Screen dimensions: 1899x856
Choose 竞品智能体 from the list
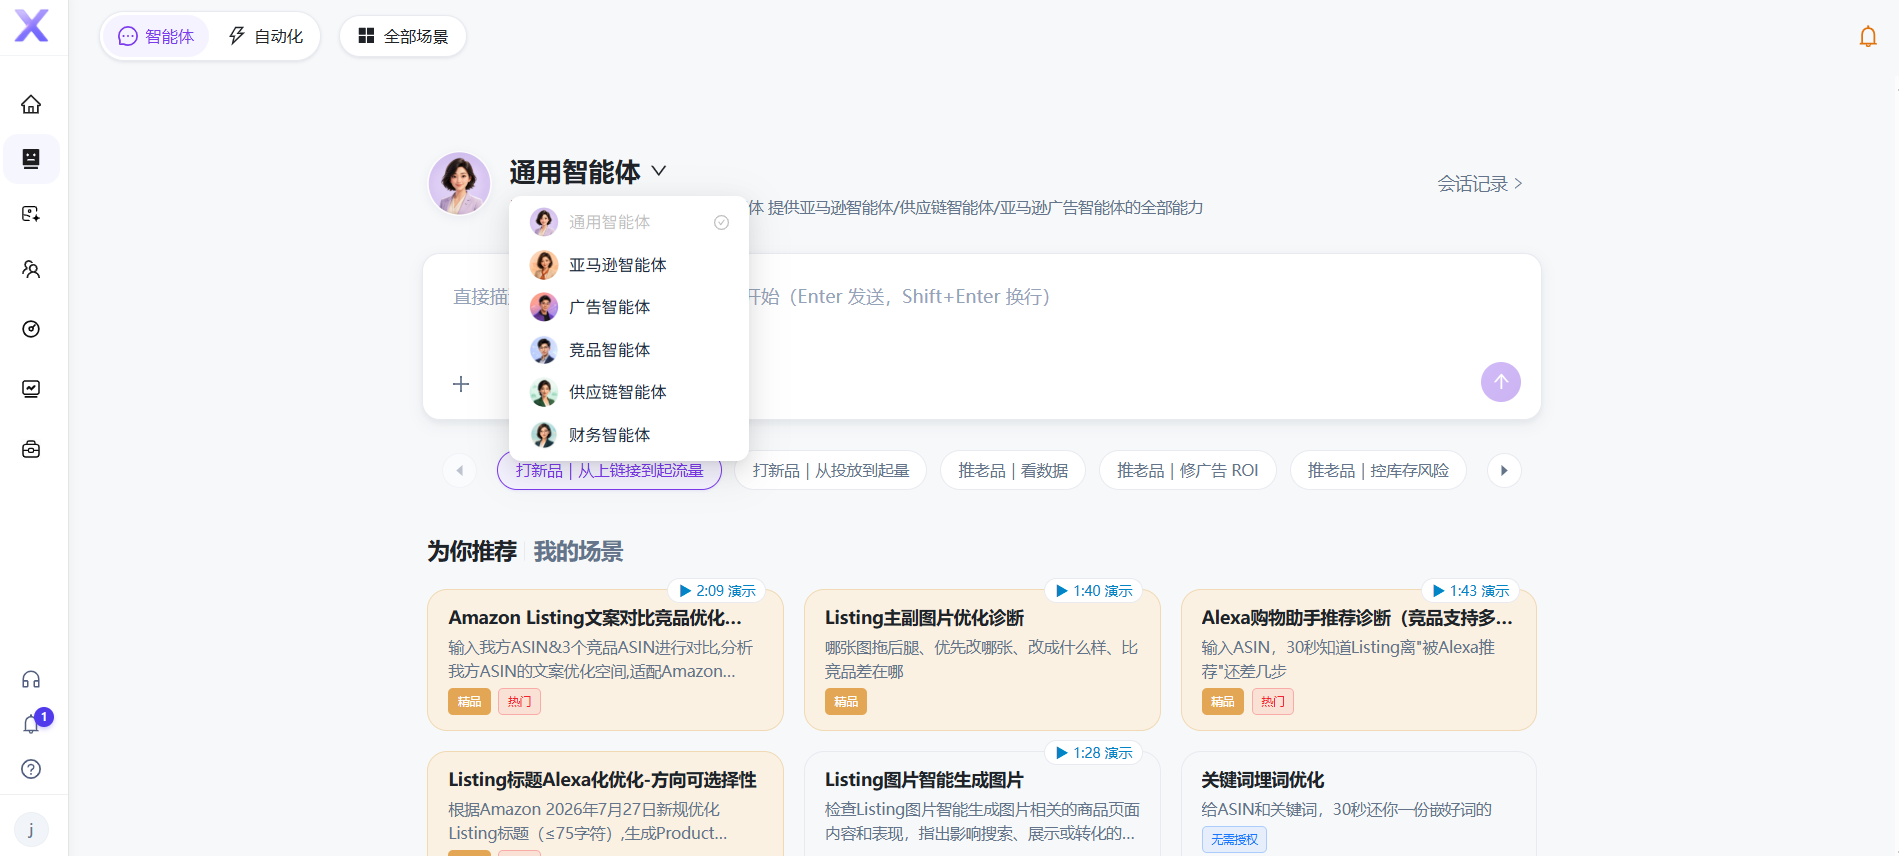629,350
